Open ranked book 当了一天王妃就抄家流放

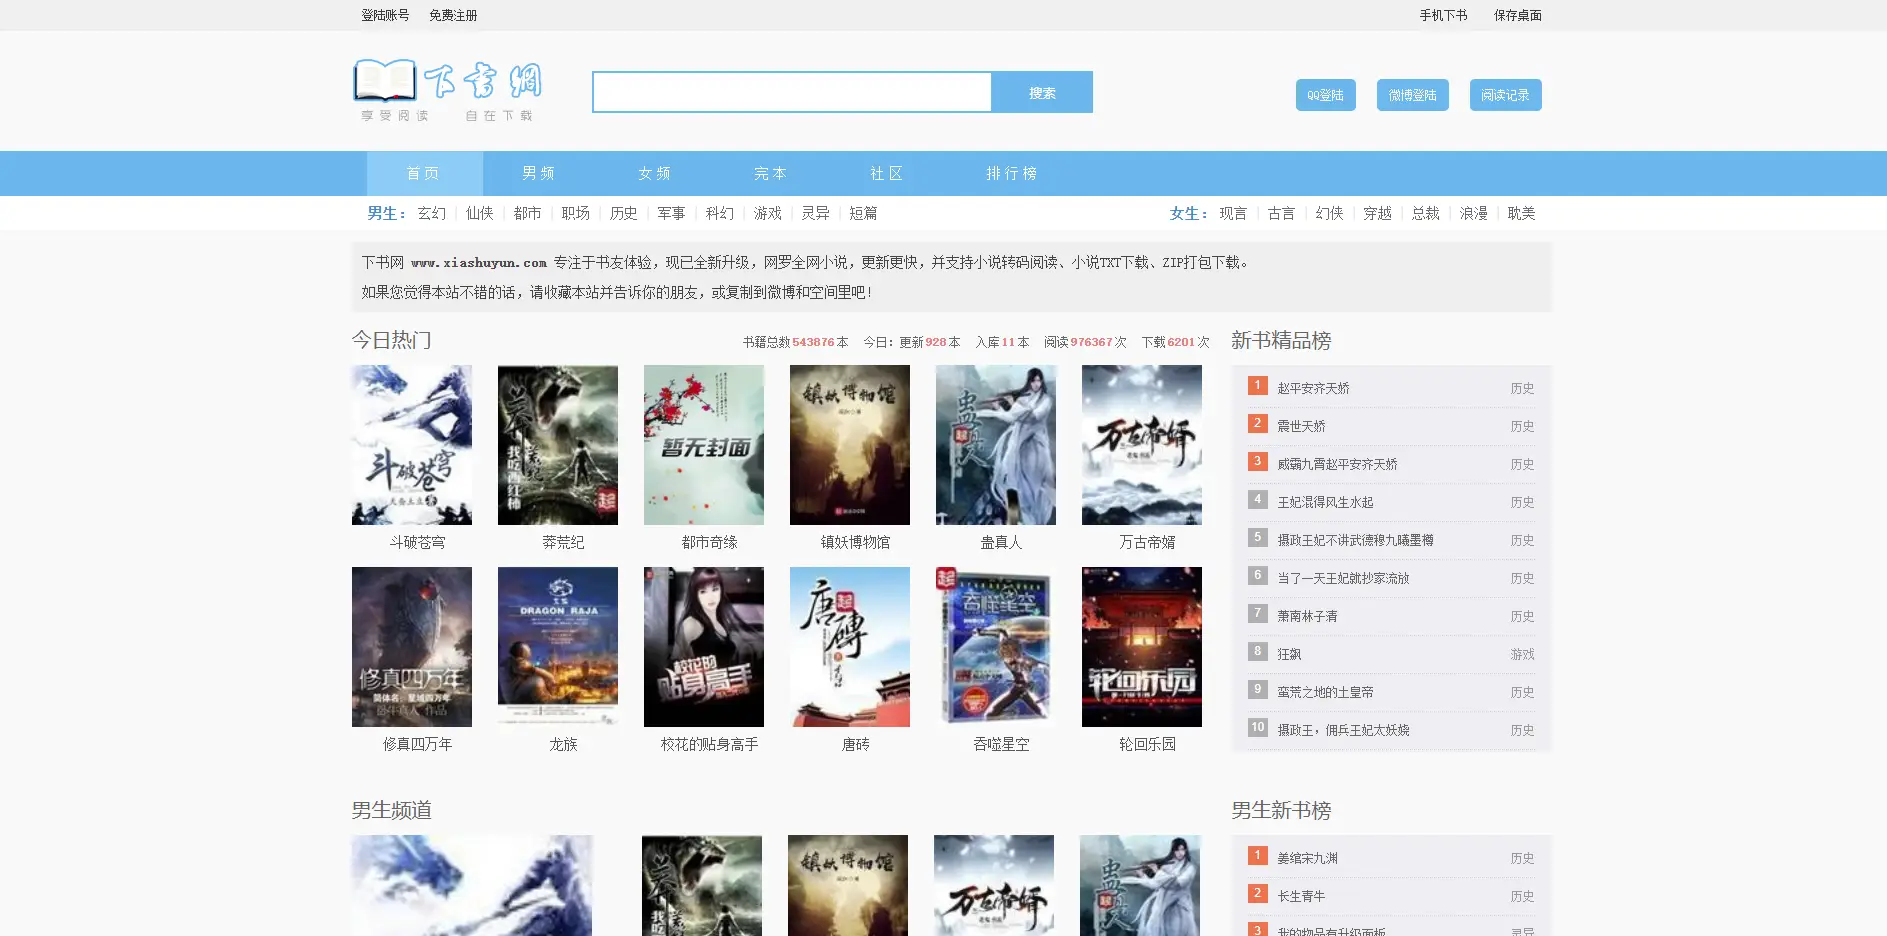point(1343,578)
